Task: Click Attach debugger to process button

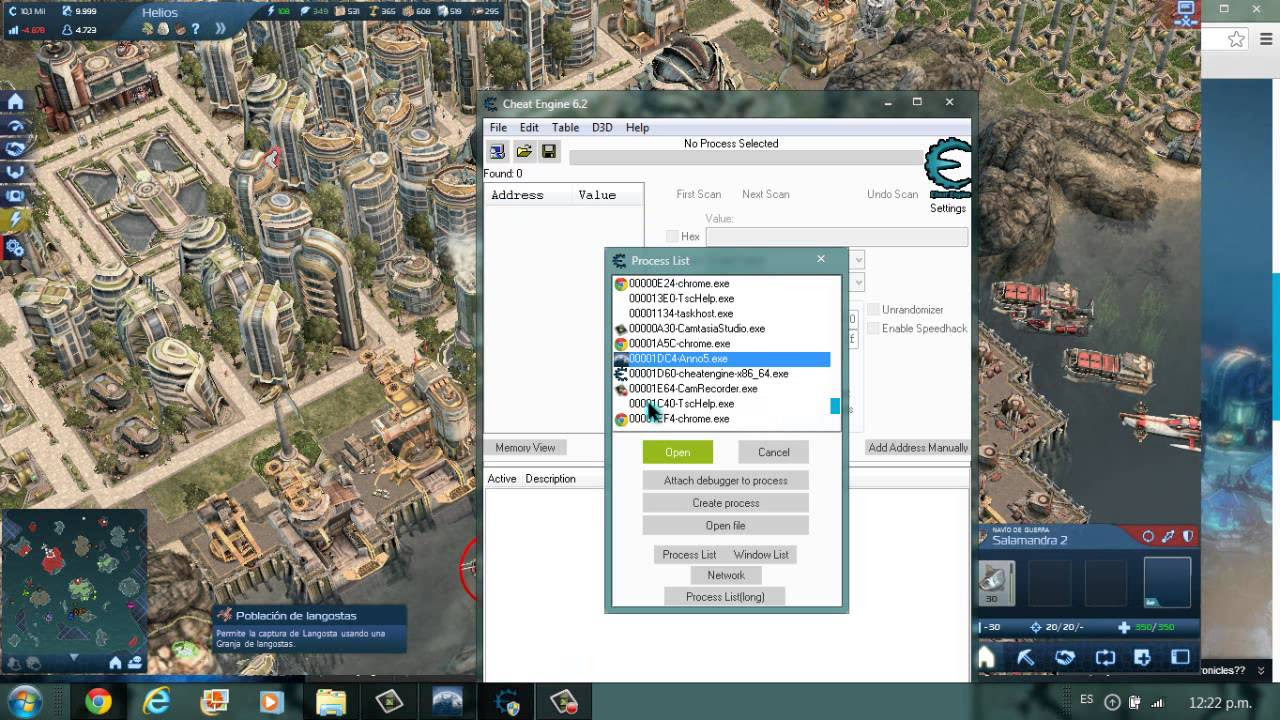Action: 726,480
